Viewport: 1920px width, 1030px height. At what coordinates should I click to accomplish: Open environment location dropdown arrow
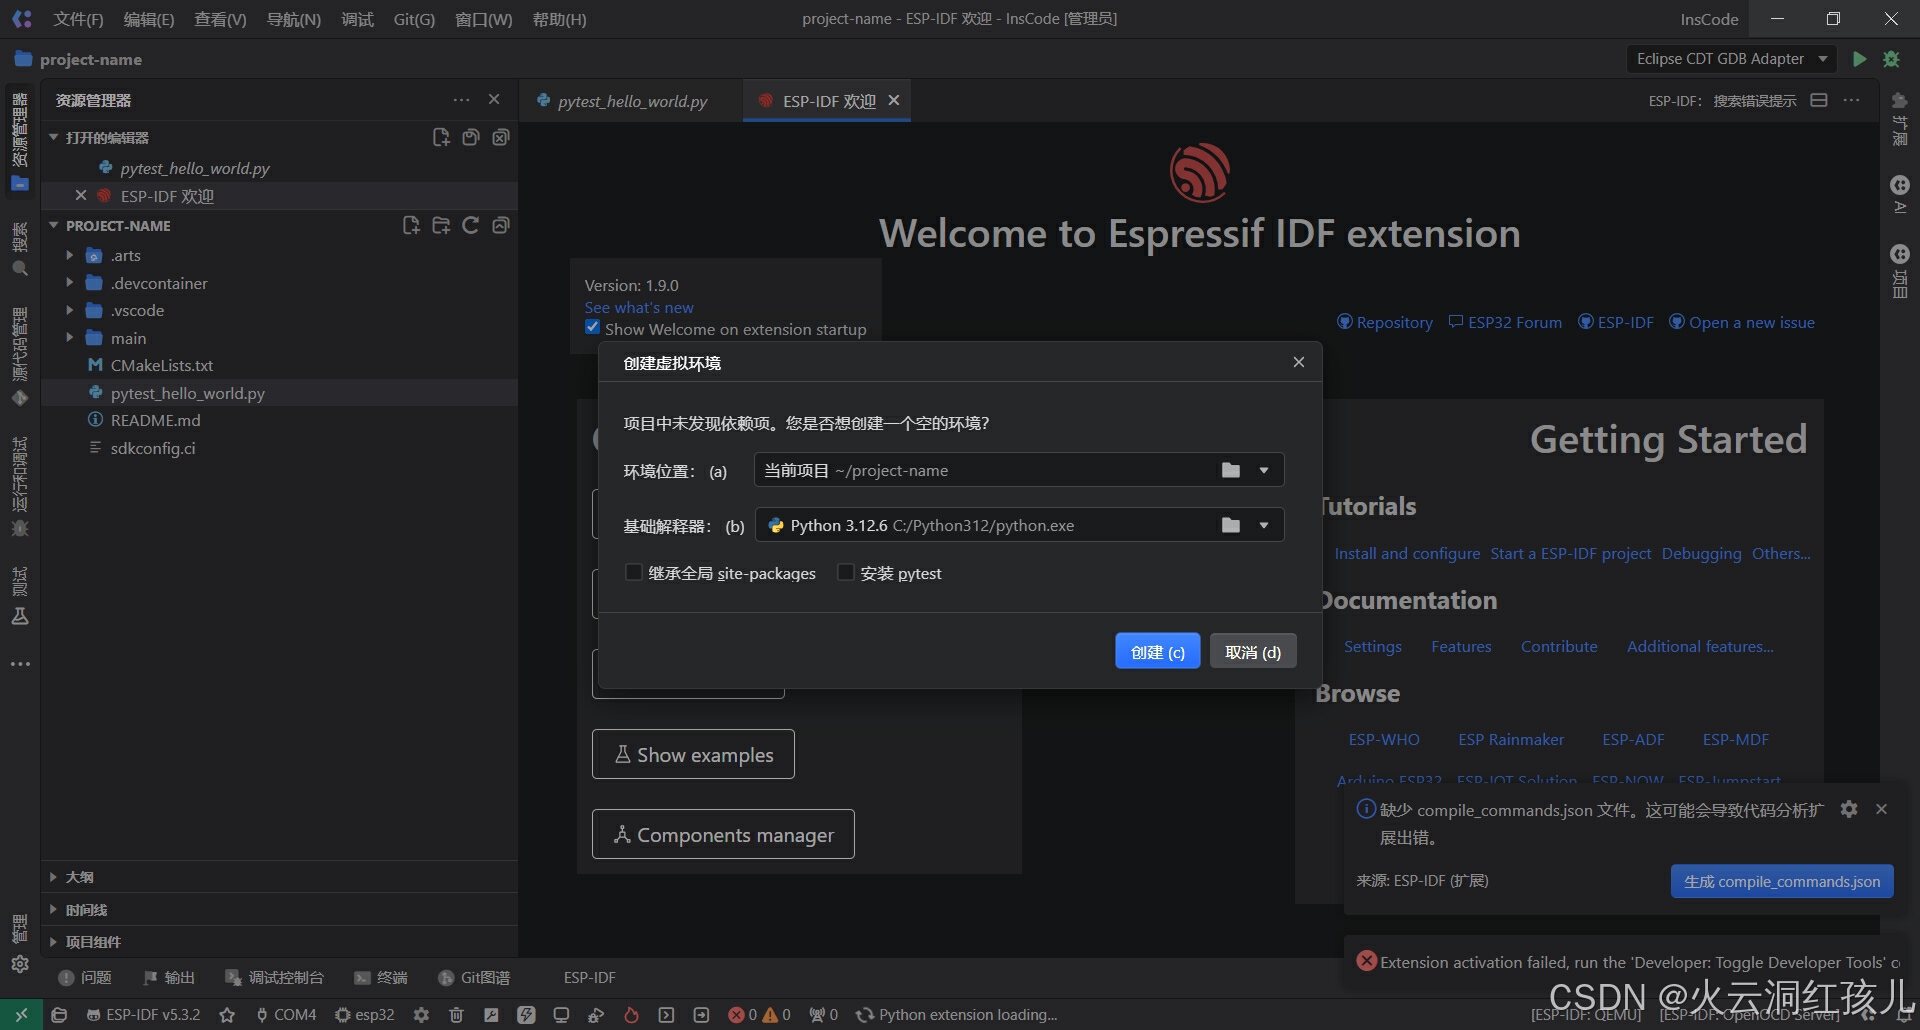coord(1264,470)
